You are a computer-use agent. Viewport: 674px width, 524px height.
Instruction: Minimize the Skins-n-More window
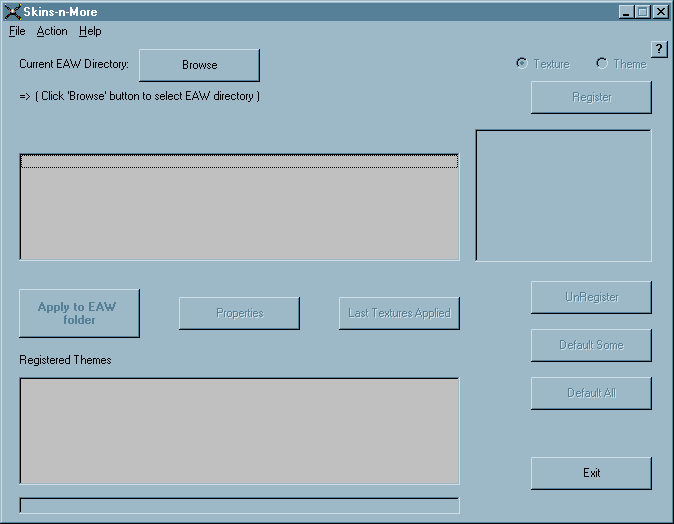(x=626, y=12)
